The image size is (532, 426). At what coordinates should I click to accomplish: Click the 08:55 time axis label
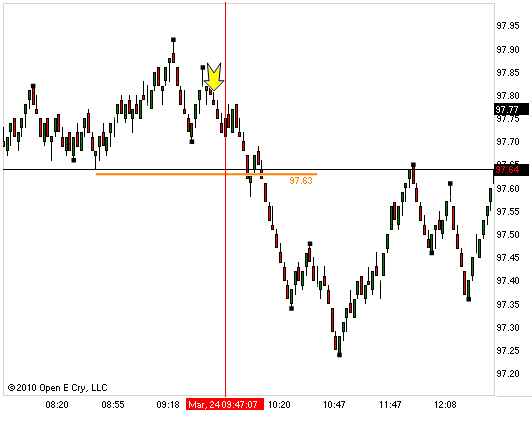point(113,405)
